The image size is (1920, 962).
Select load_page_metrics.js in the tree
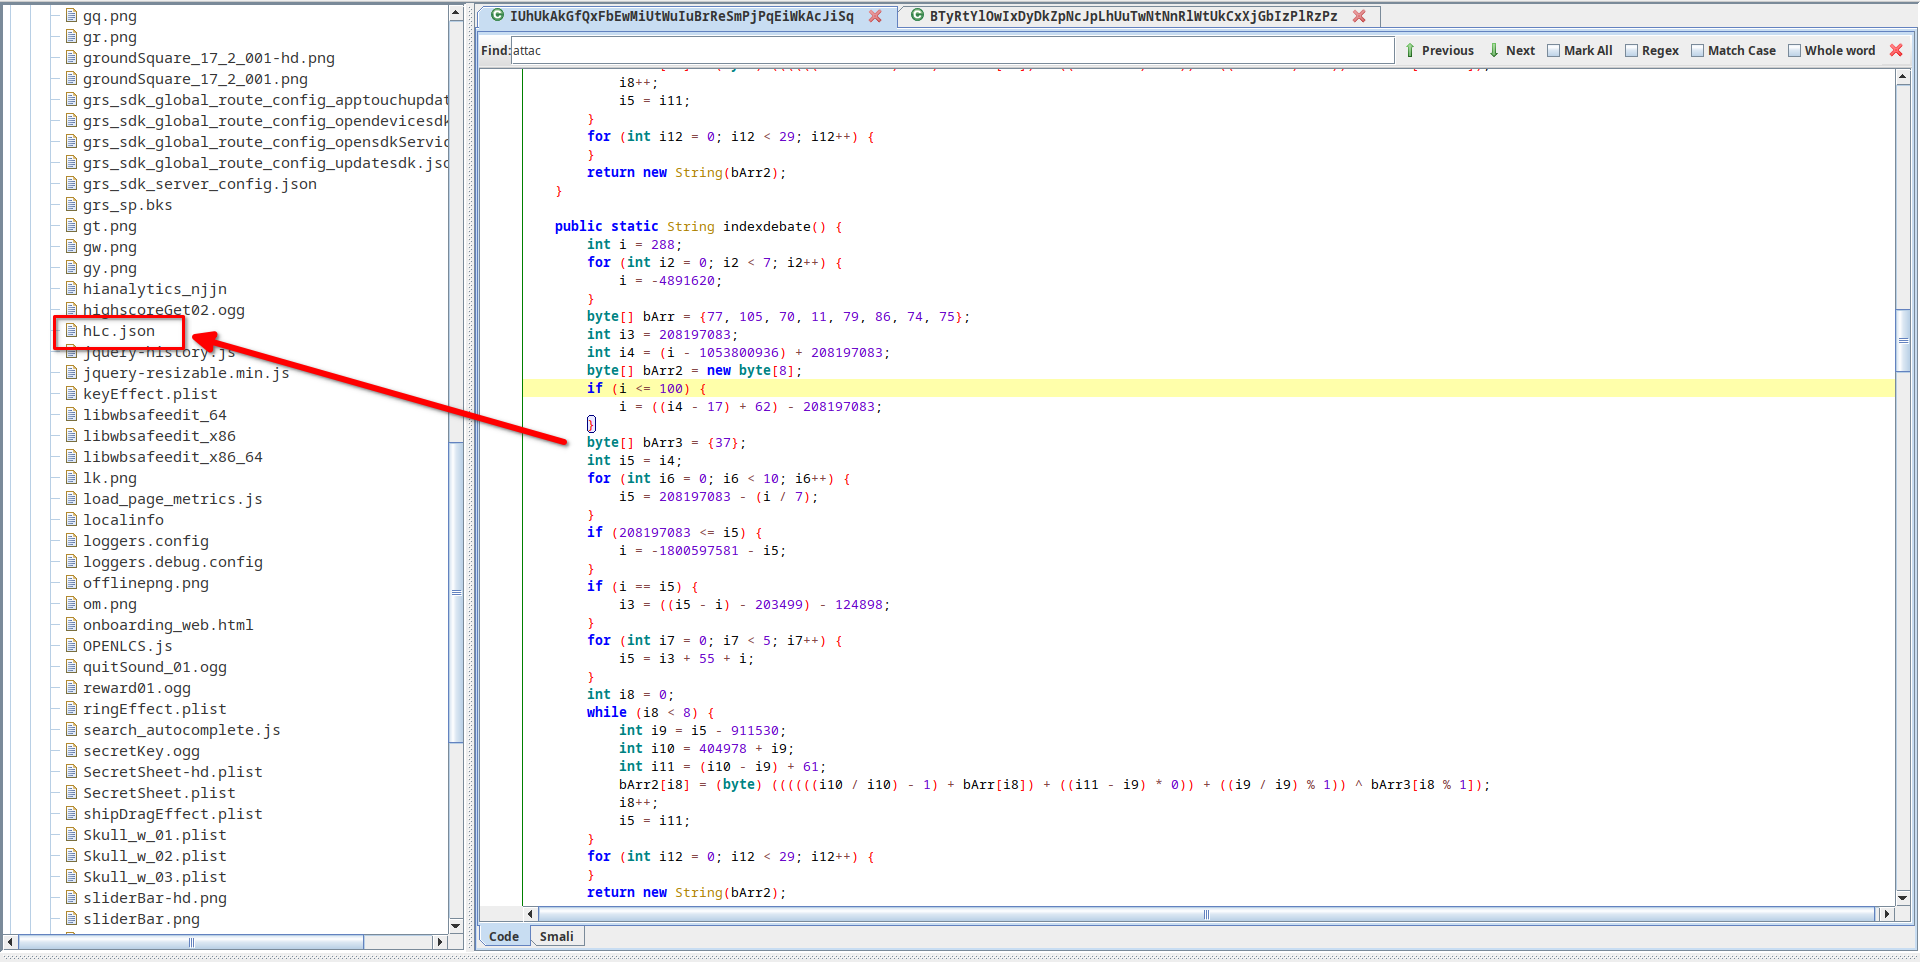(x=173, y=499)
